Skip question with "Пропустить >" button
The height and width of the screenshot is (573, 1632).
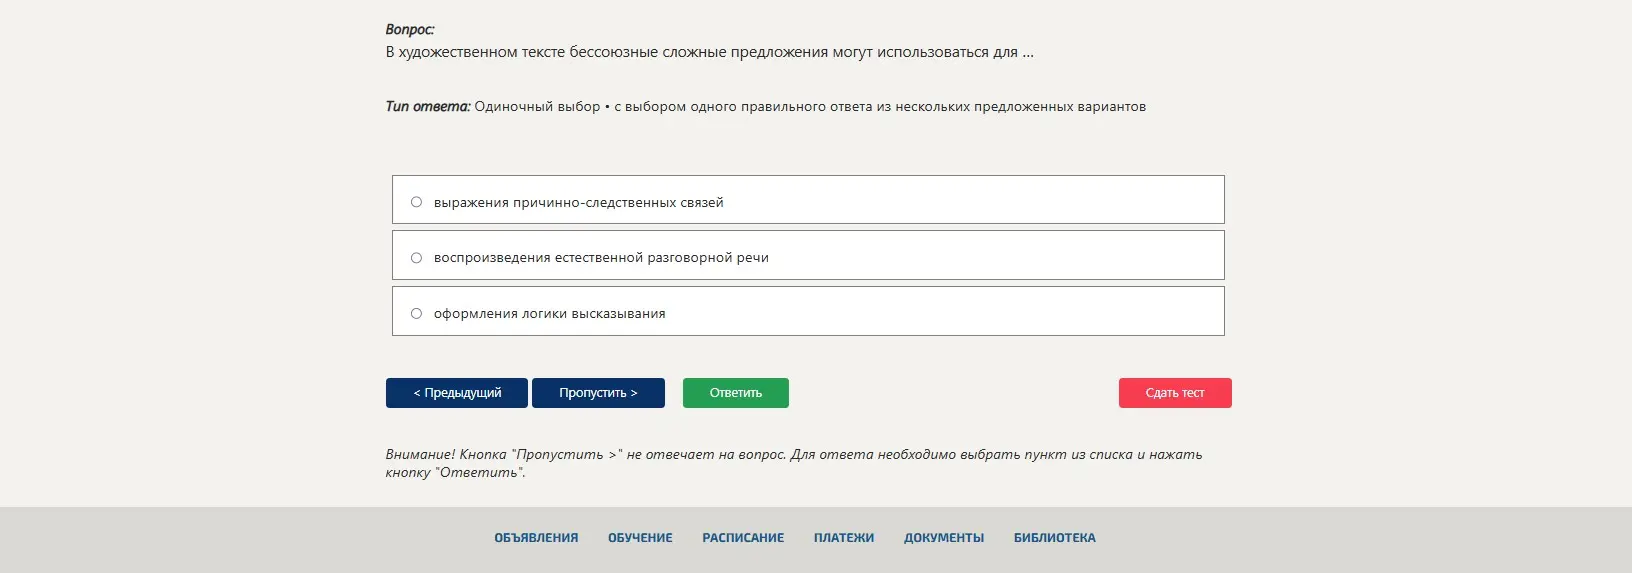click(598, 393)
